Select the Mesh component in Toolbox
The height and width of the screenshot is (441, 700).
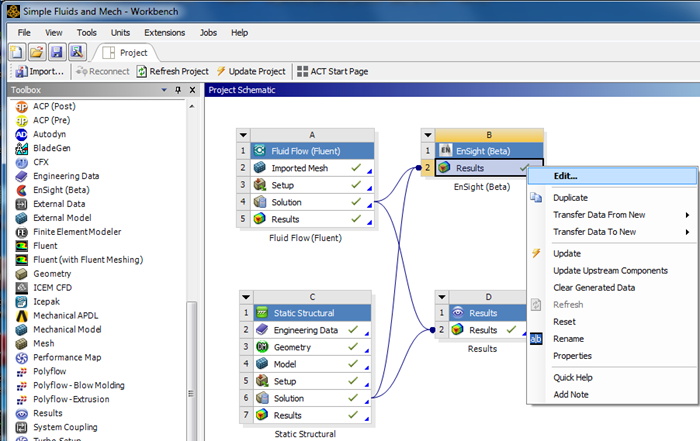35,343
